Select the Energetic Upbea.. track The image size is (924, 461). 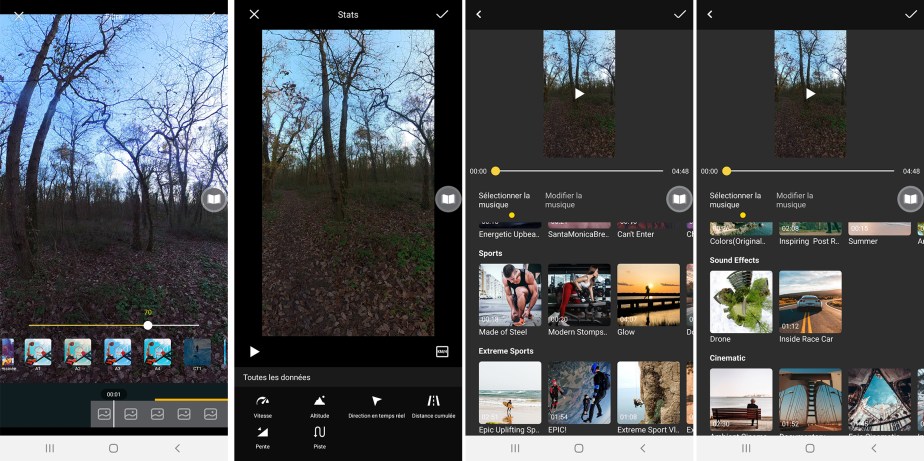(510, 230)
